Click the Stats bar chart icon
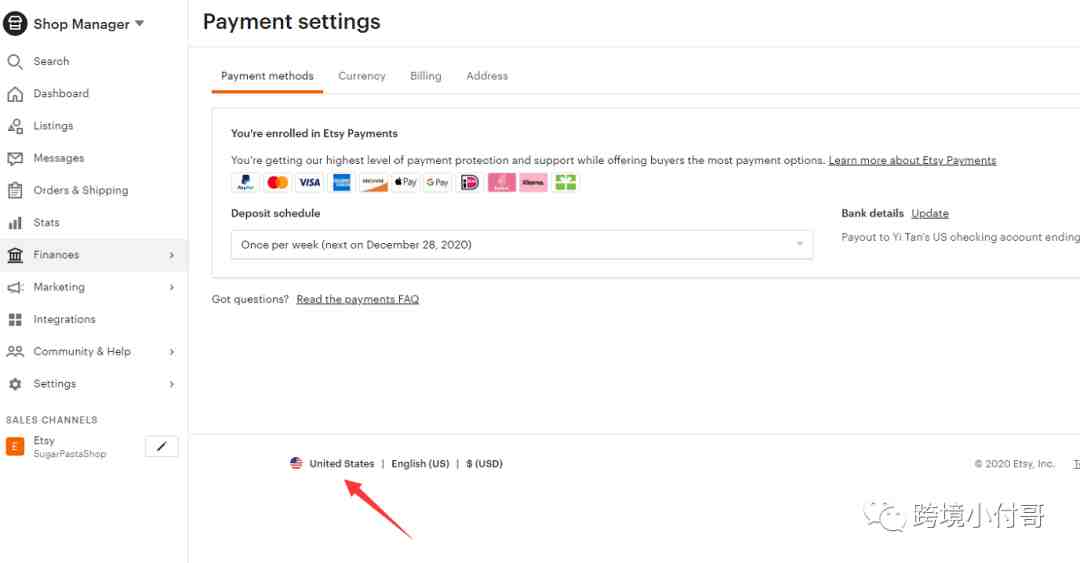 coord(14,223)
